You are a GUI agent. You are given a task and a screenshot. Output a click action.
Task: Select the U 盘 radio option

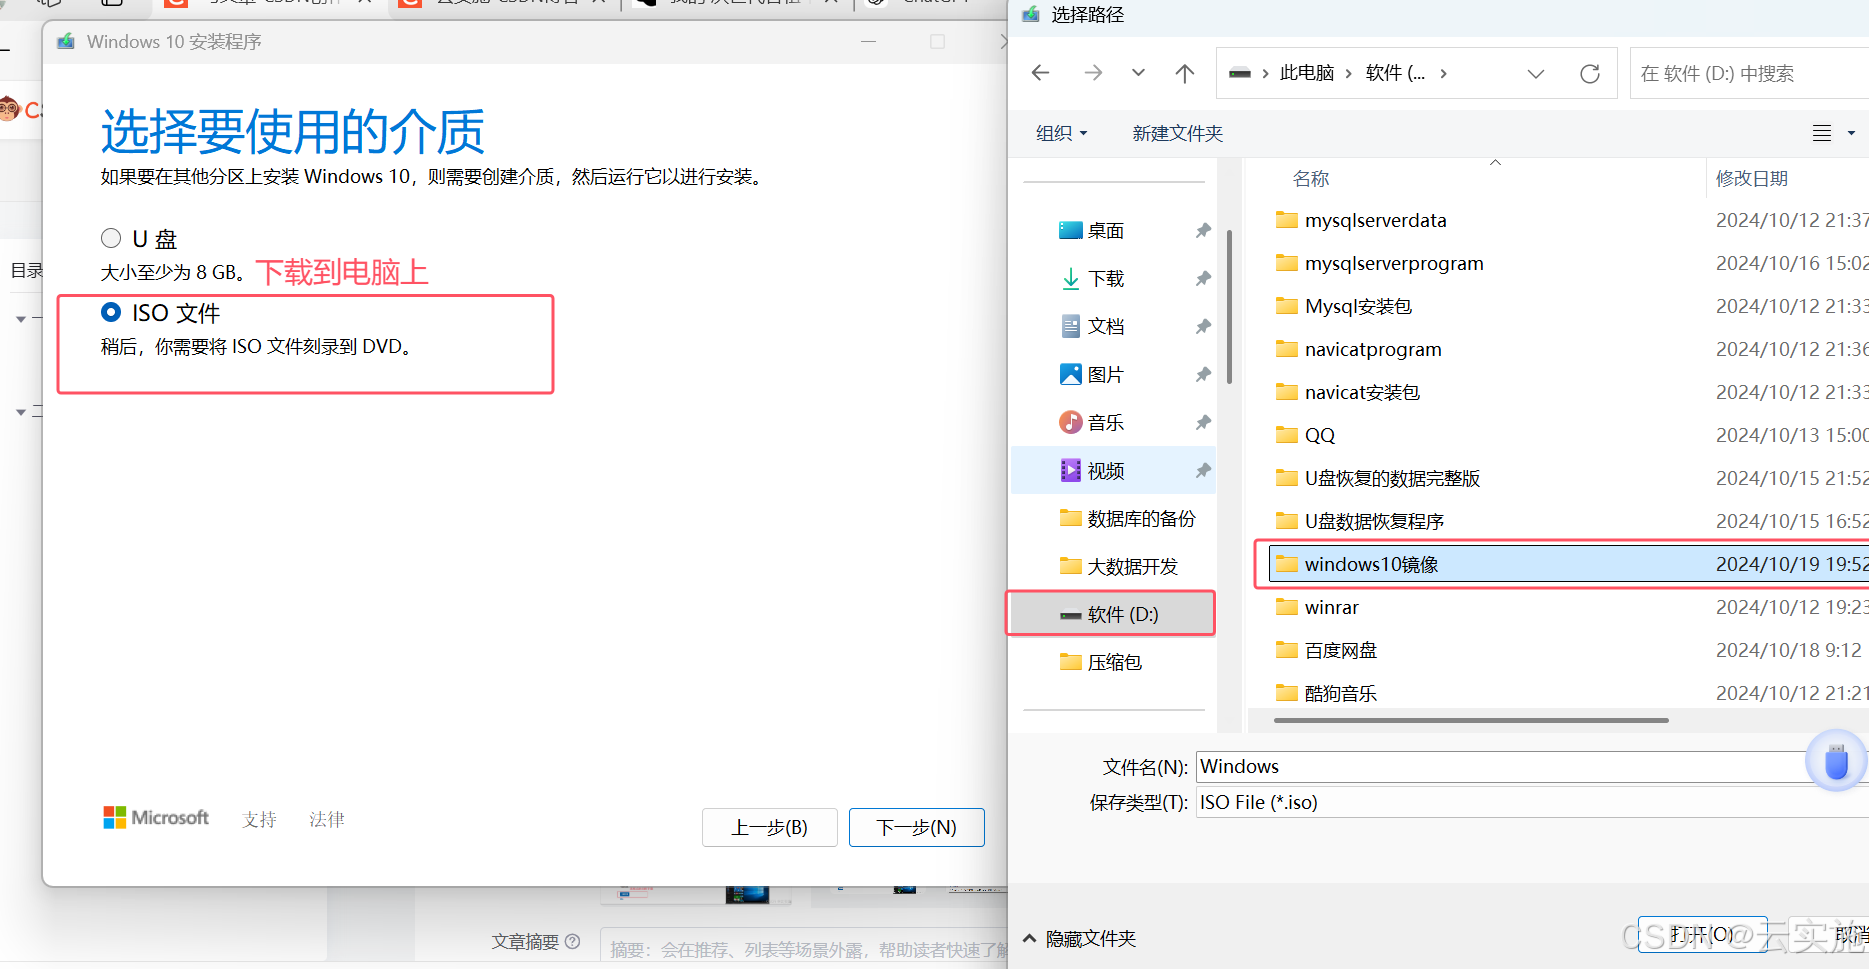point(111,238)
